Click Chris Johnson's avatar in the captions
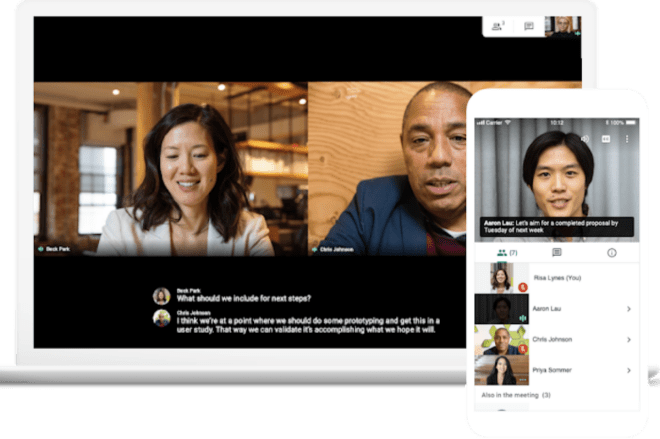Screen dimensions: 660x439 [x=161, y=317]
